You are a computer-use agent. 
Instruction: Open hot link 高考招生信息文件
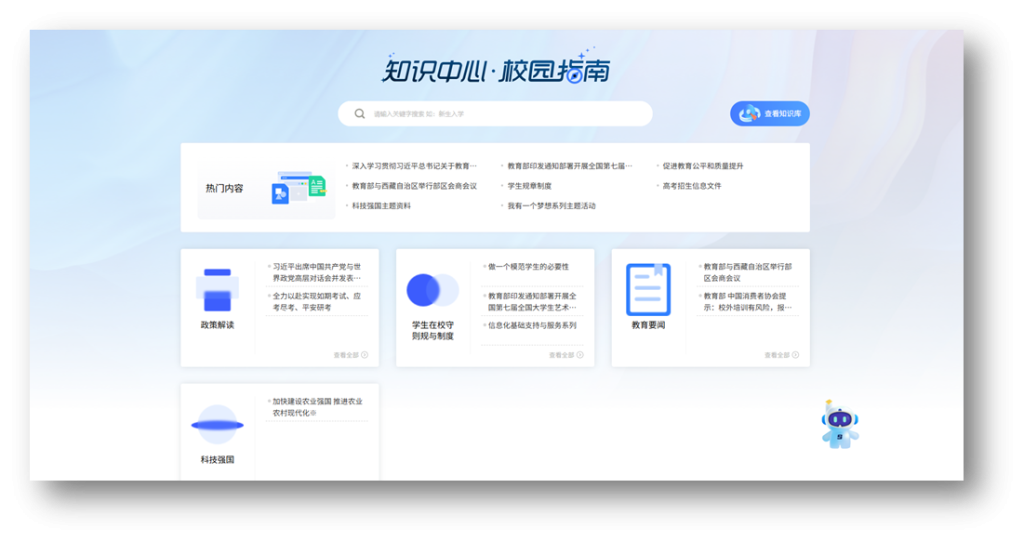click(x=692, y=186)
